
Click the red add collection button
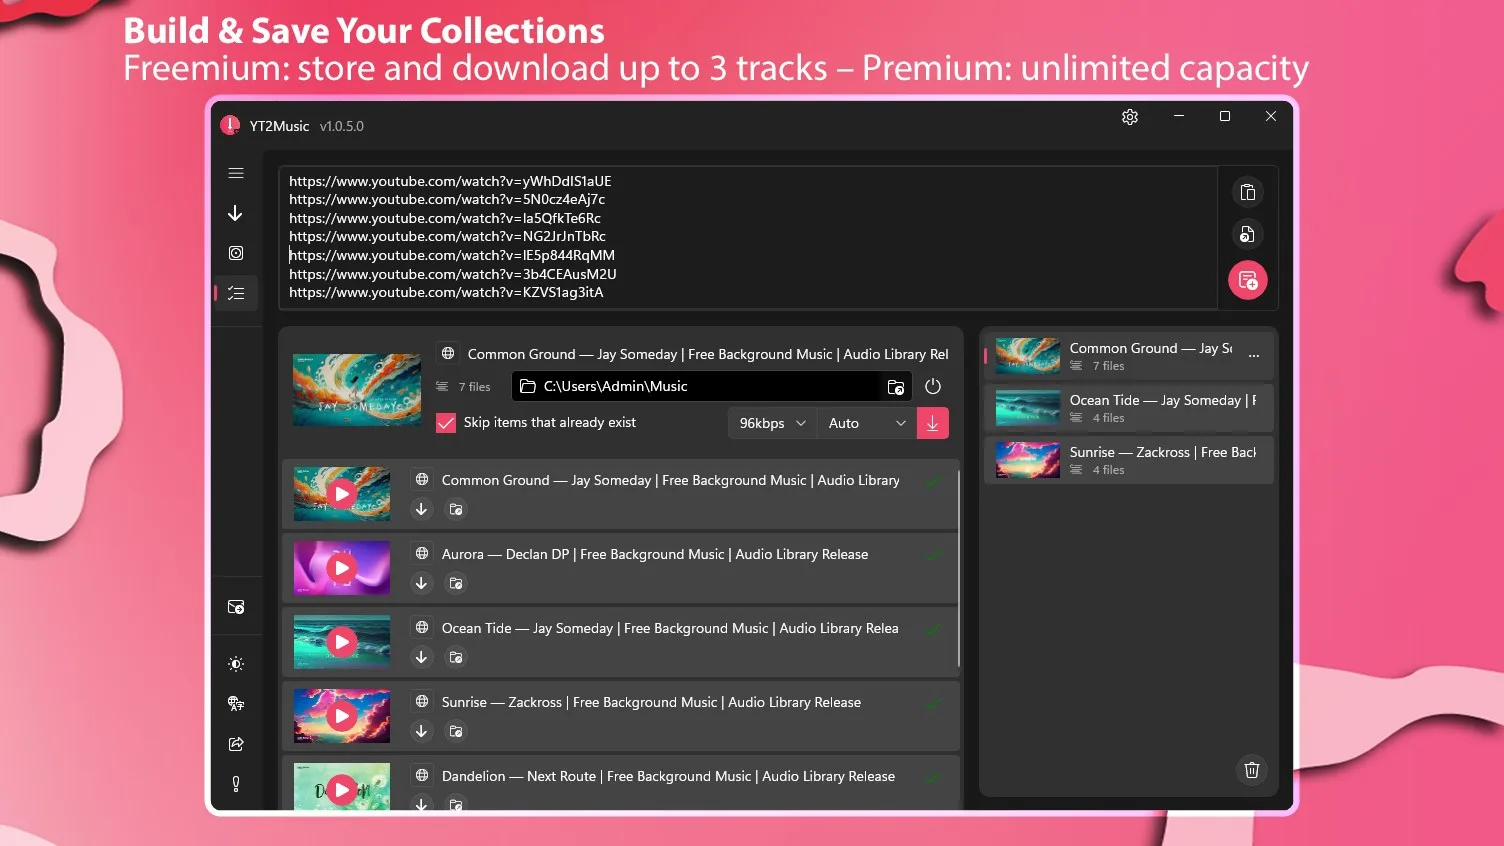click(1247, 280)
